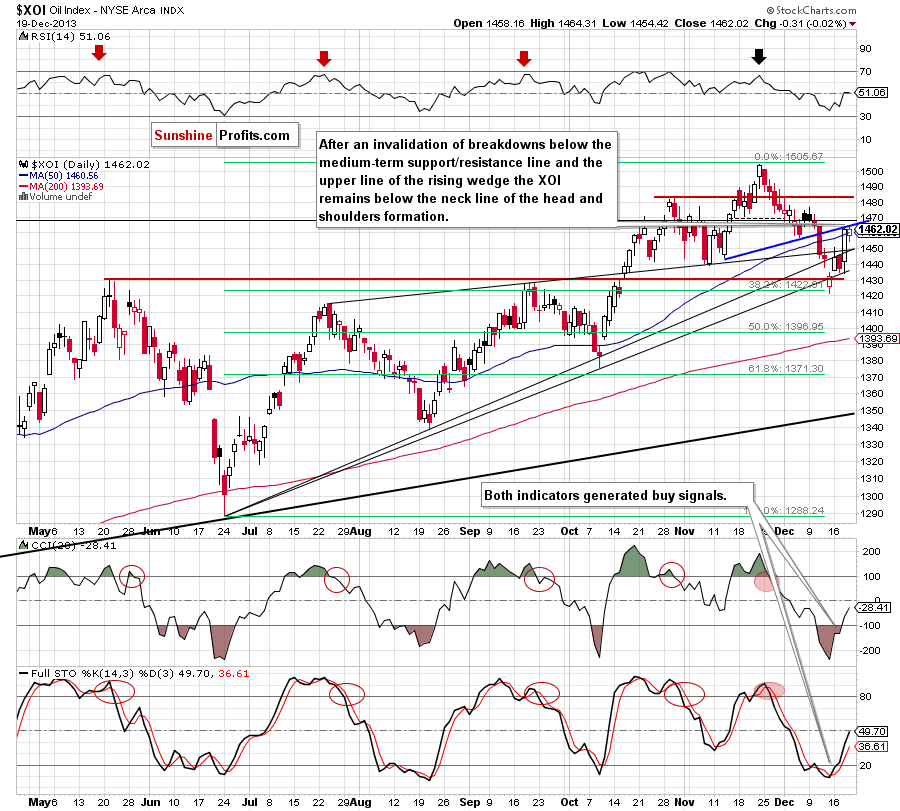Click the 19-Dec-2013 date label
The height and width of the screenshot is (811, 900).
[46, 24]
